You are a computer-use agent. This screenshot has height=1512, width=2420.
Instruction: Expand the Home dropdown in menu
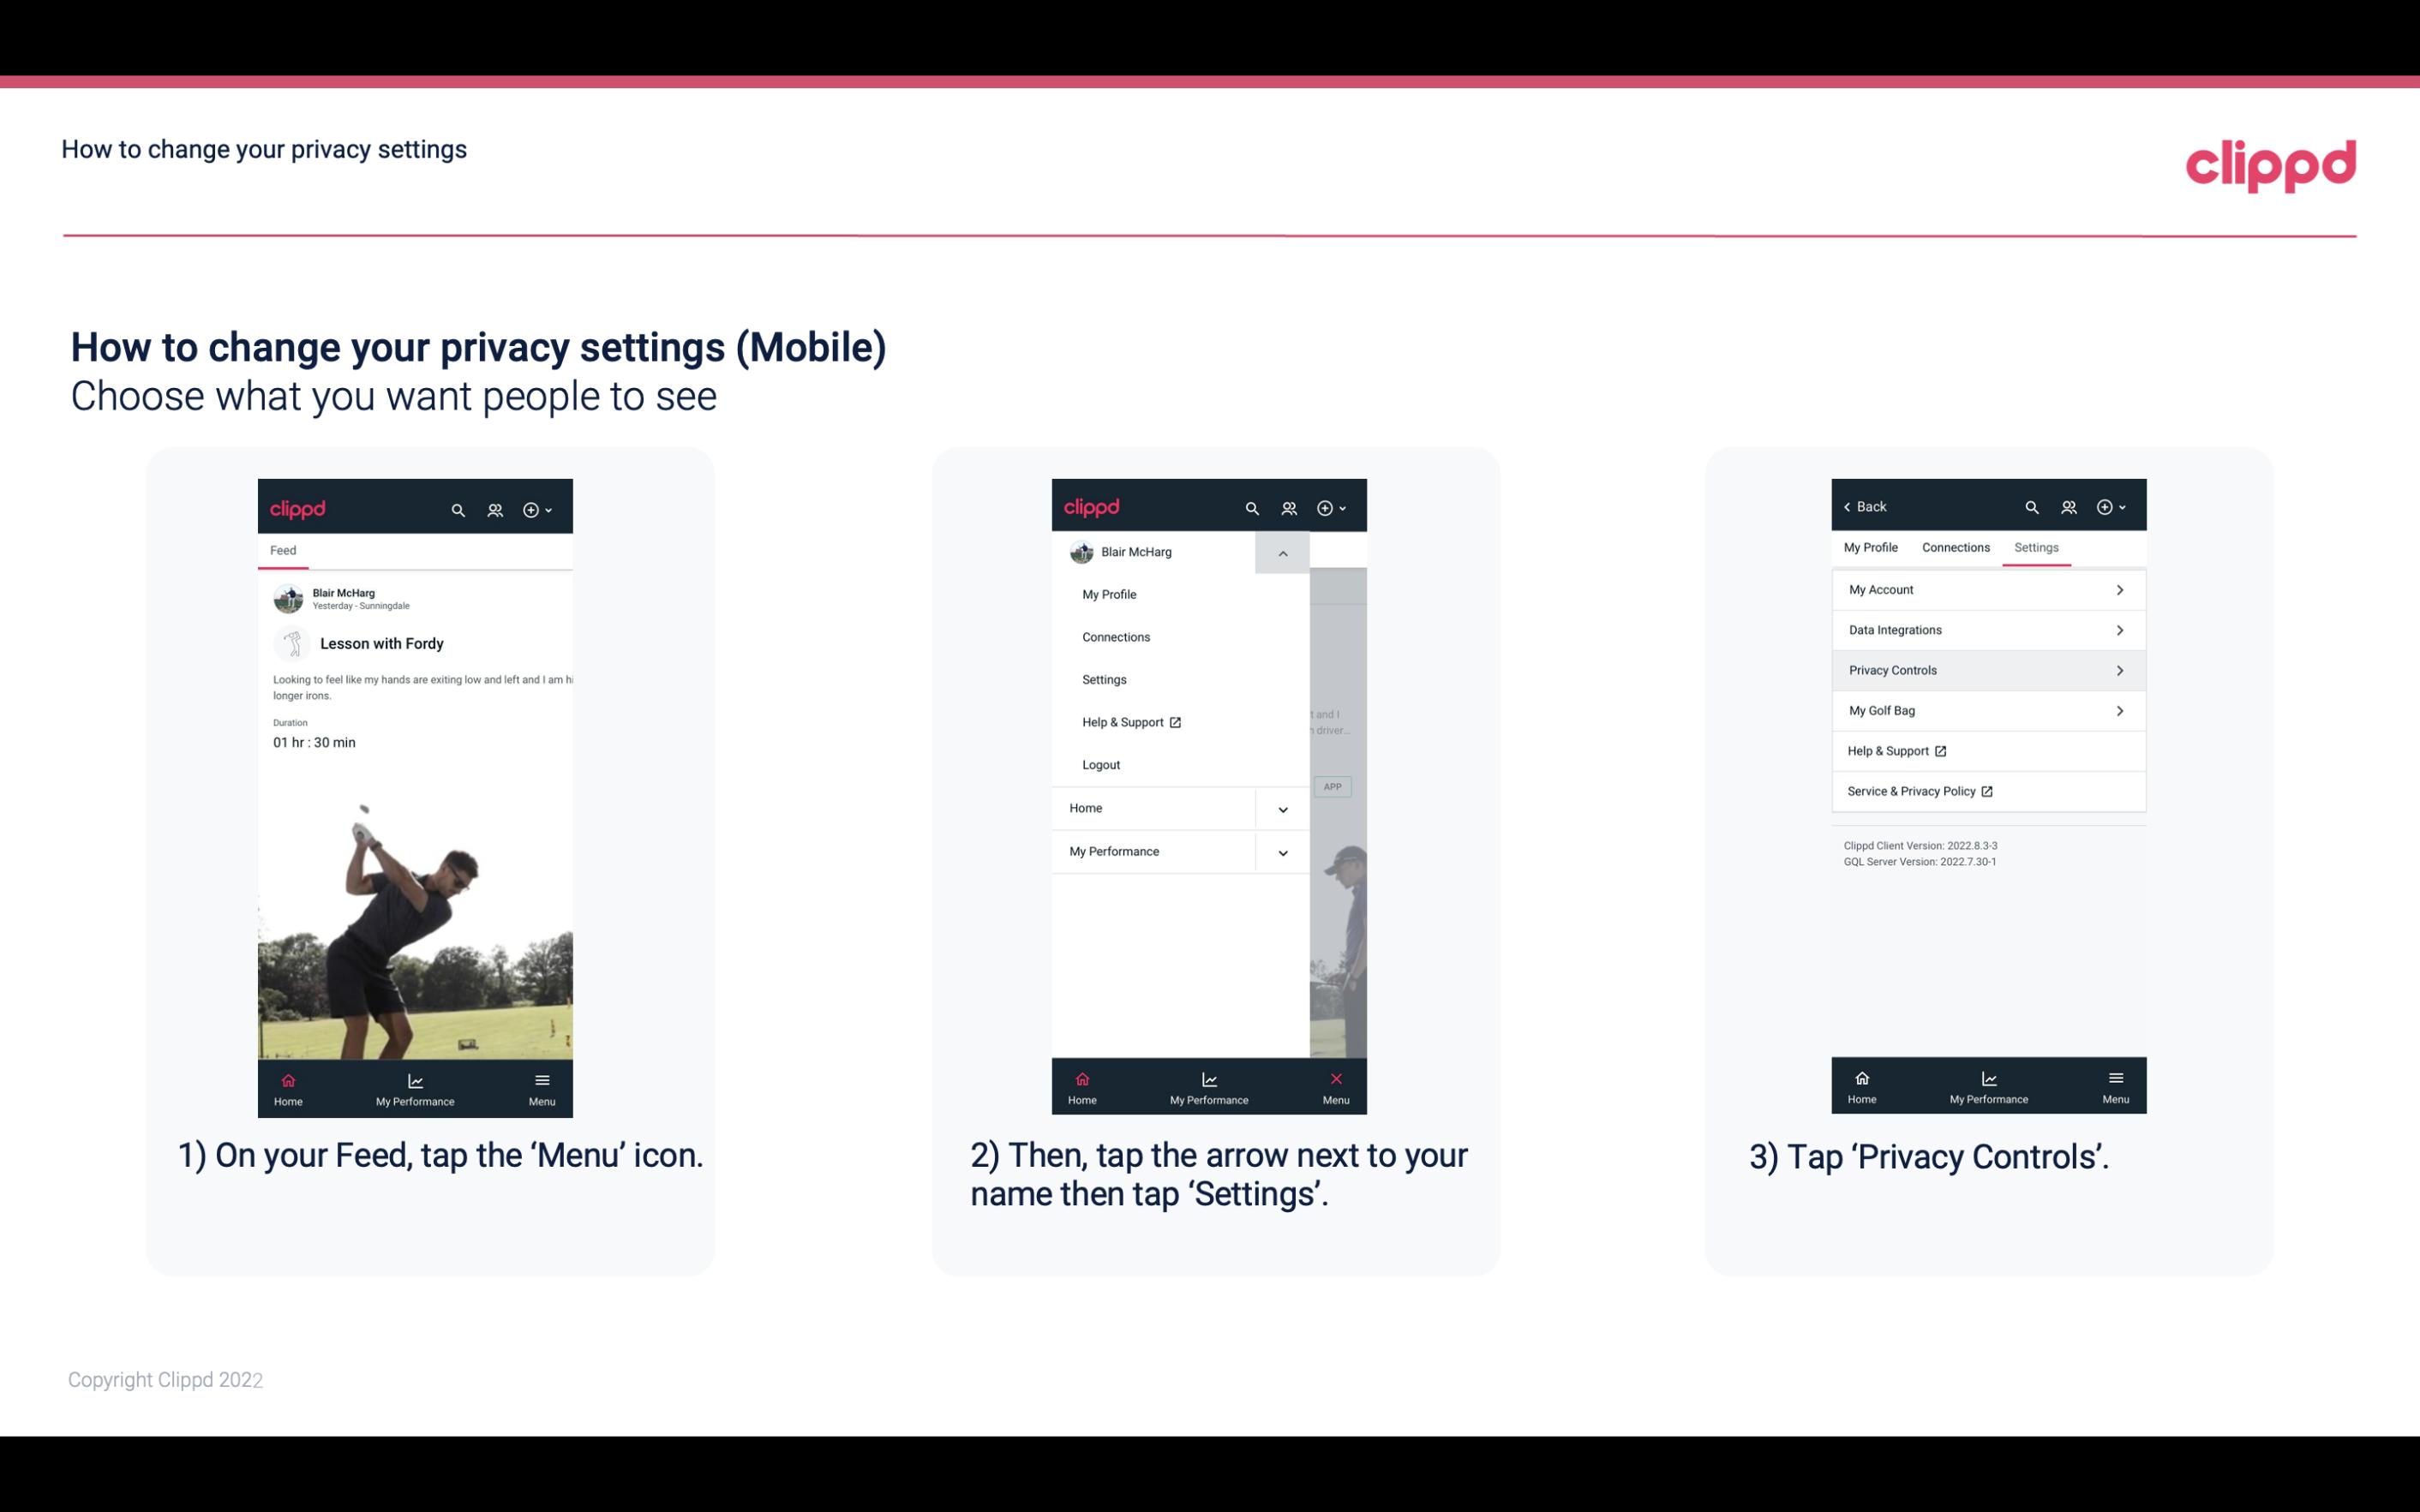[1280, 806]
